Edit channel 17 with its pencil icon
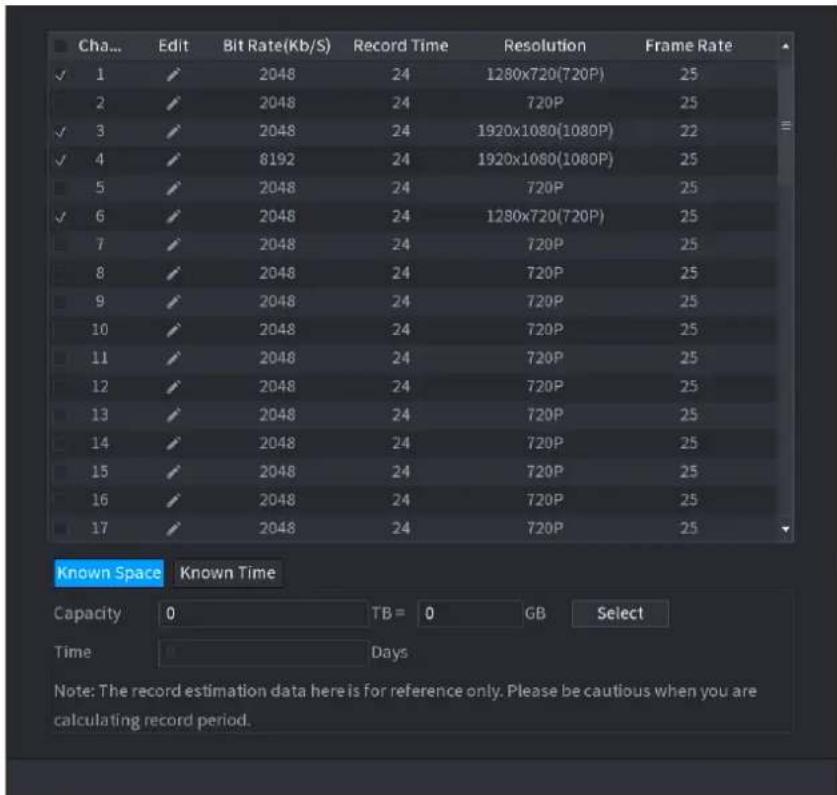 (x=173, y=529)
